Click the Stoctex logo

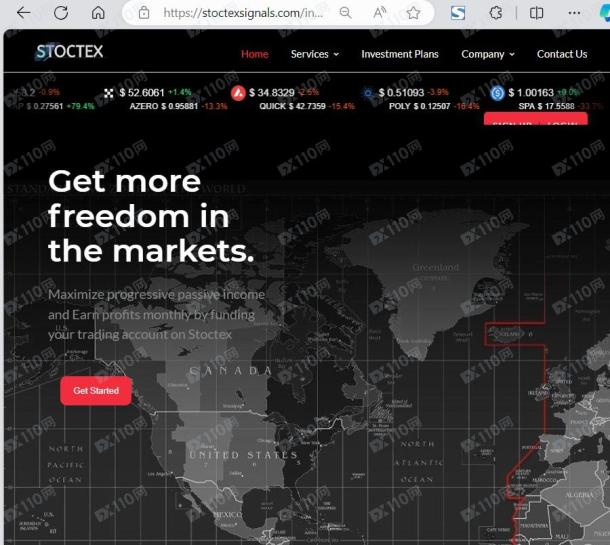69,52
